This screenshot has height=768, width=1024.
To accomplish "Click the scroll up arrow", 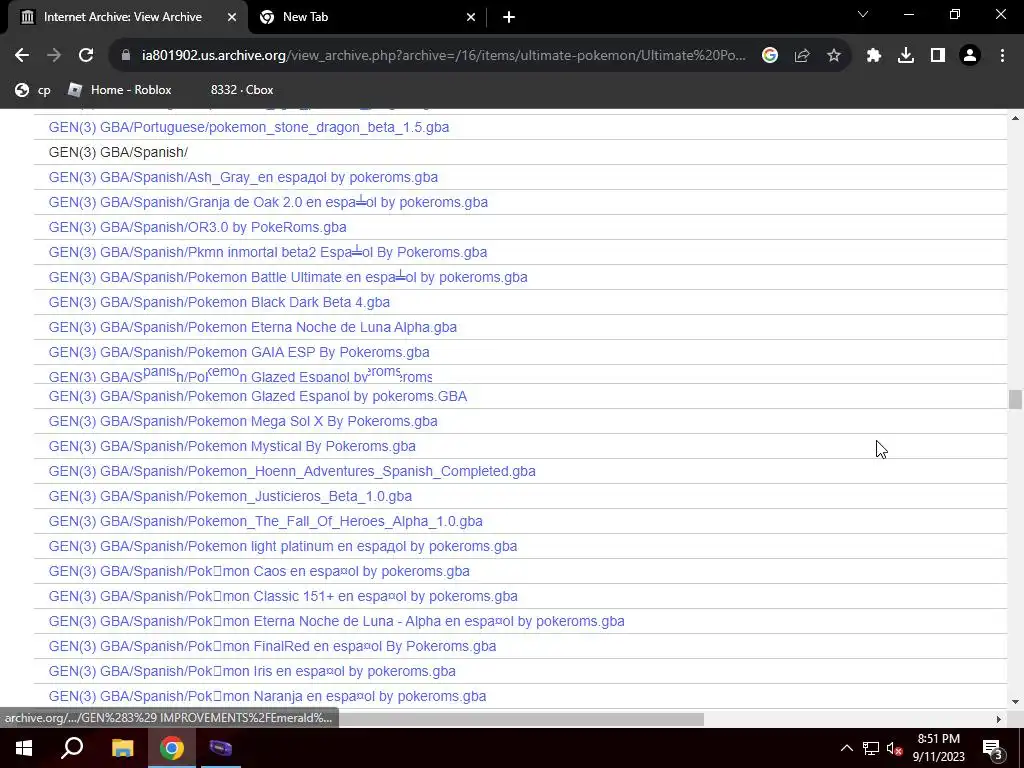I will [1015, 118].
